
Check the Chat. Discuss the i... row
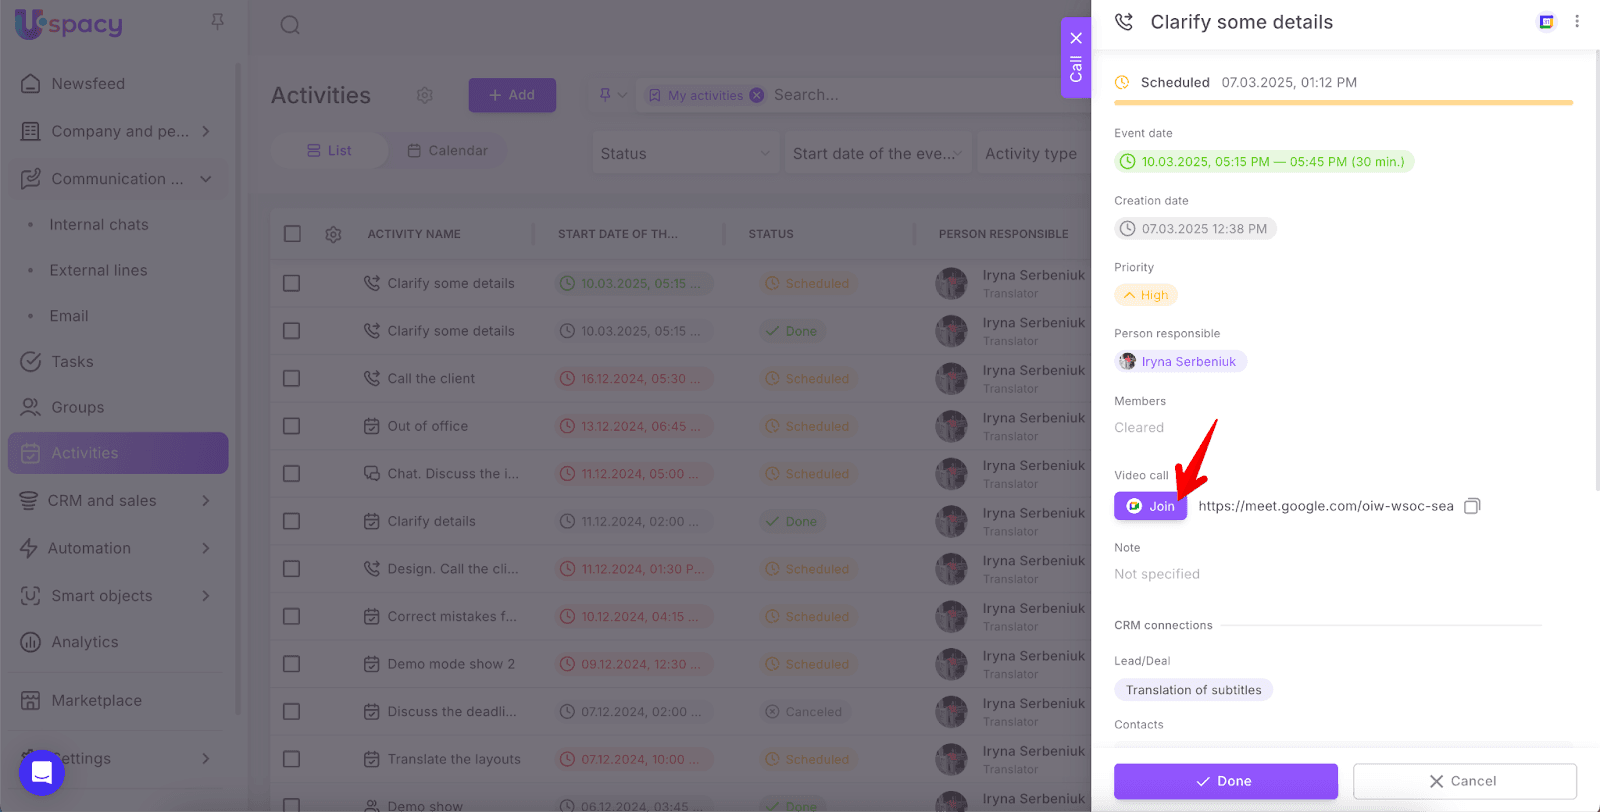292,474
